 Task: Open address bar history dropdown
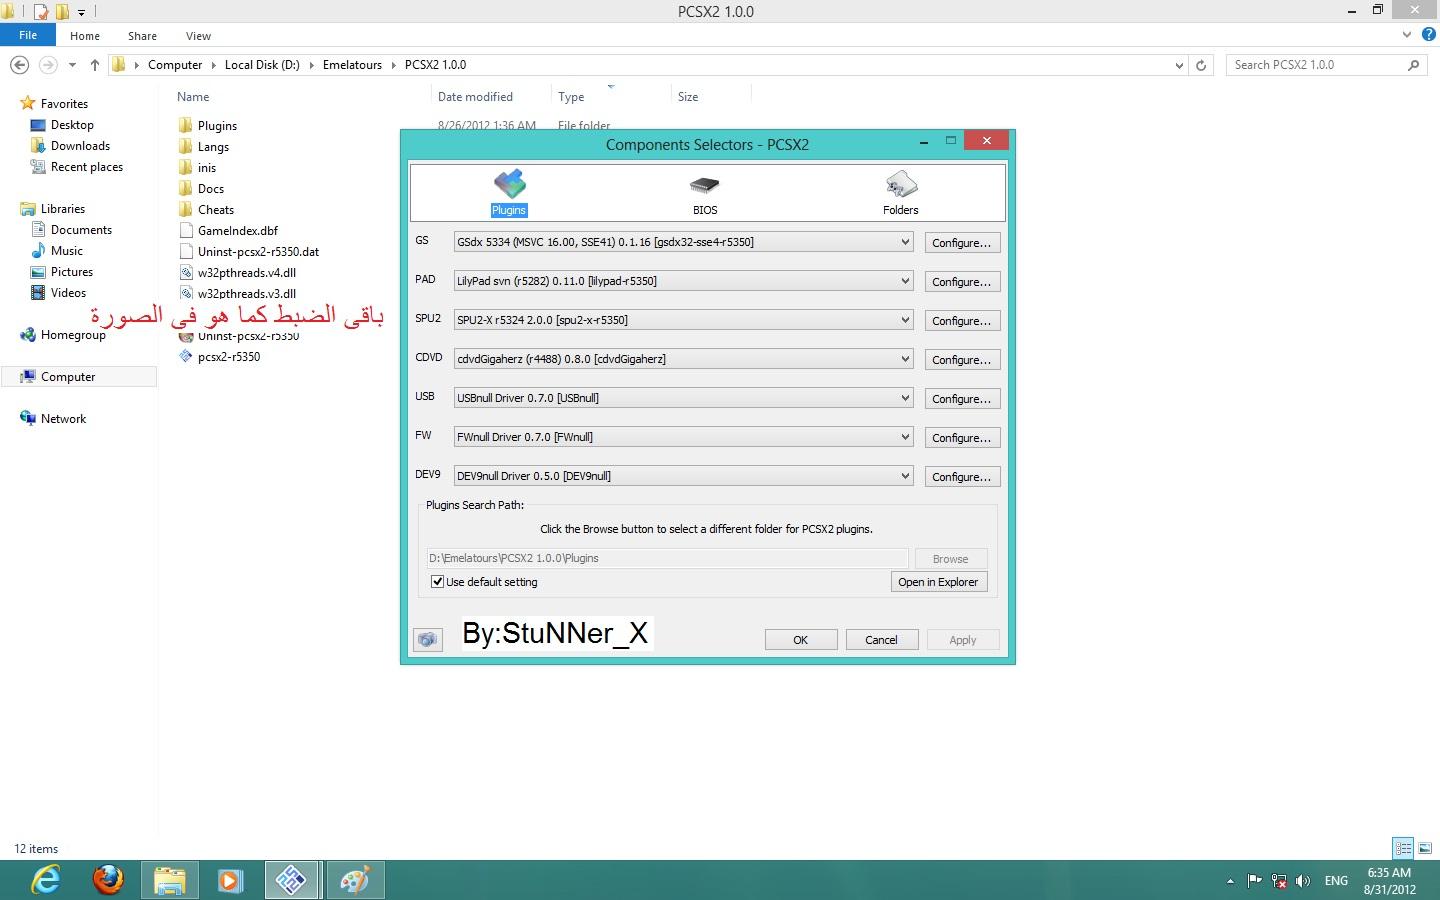[x=1179, y=65]
